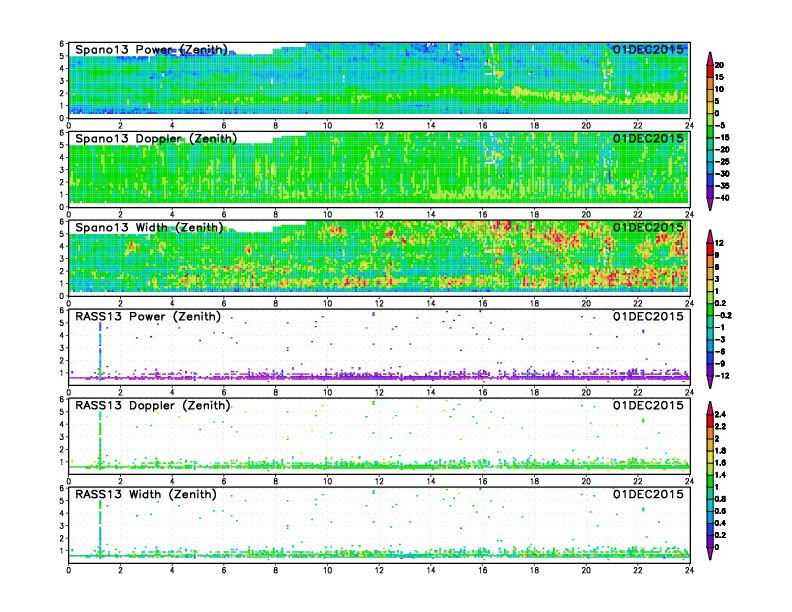Viewport: 792px width, 612px height.
Task: Click the "1.4" colorbar label
Action: (x=721, y=475)
